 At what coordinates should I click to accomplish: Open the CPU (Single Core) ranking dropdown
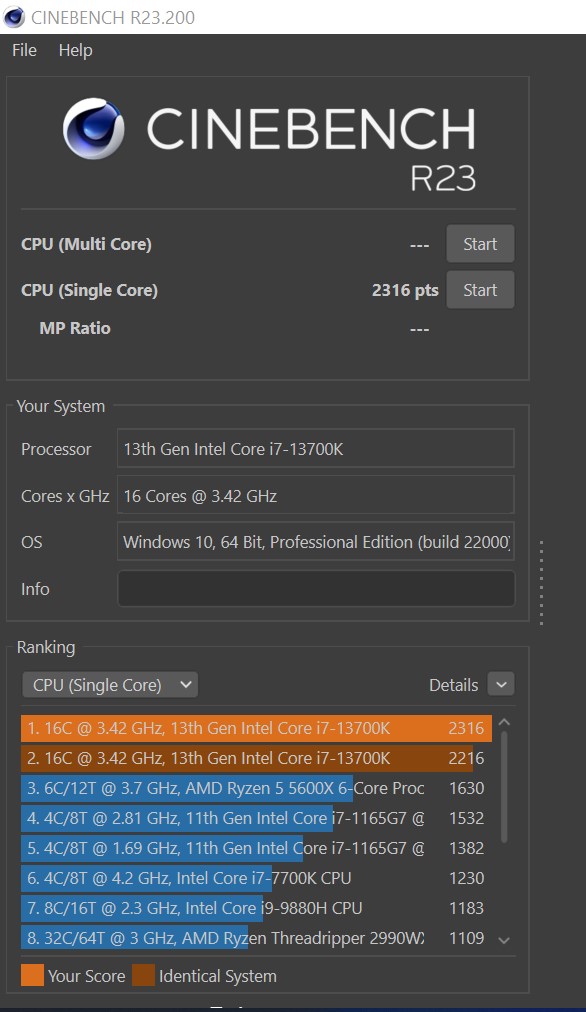coord(110,685)
